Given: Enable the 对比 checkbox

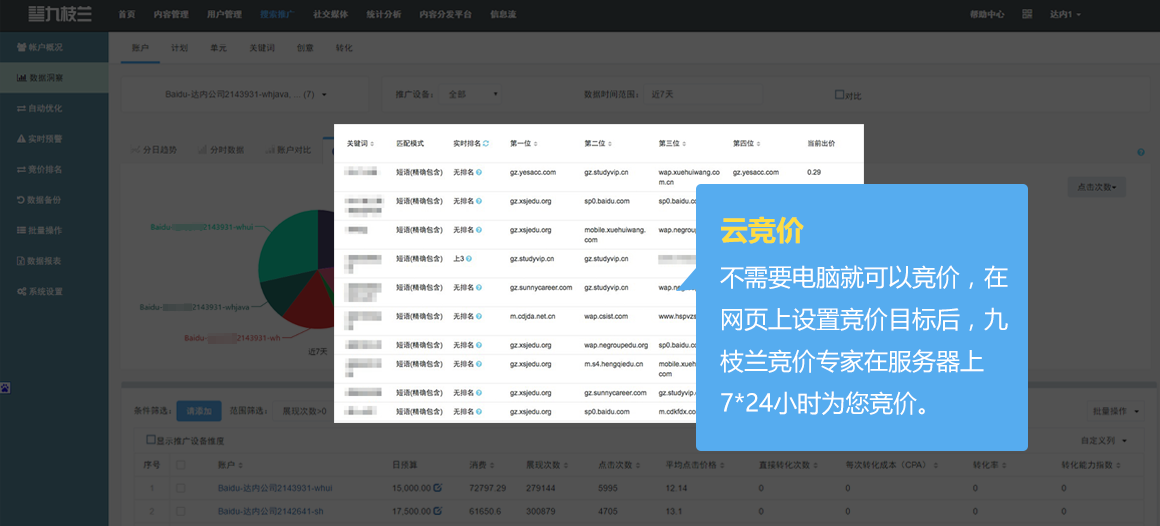Looking at the screenshot, I should (x=839, y=95).
